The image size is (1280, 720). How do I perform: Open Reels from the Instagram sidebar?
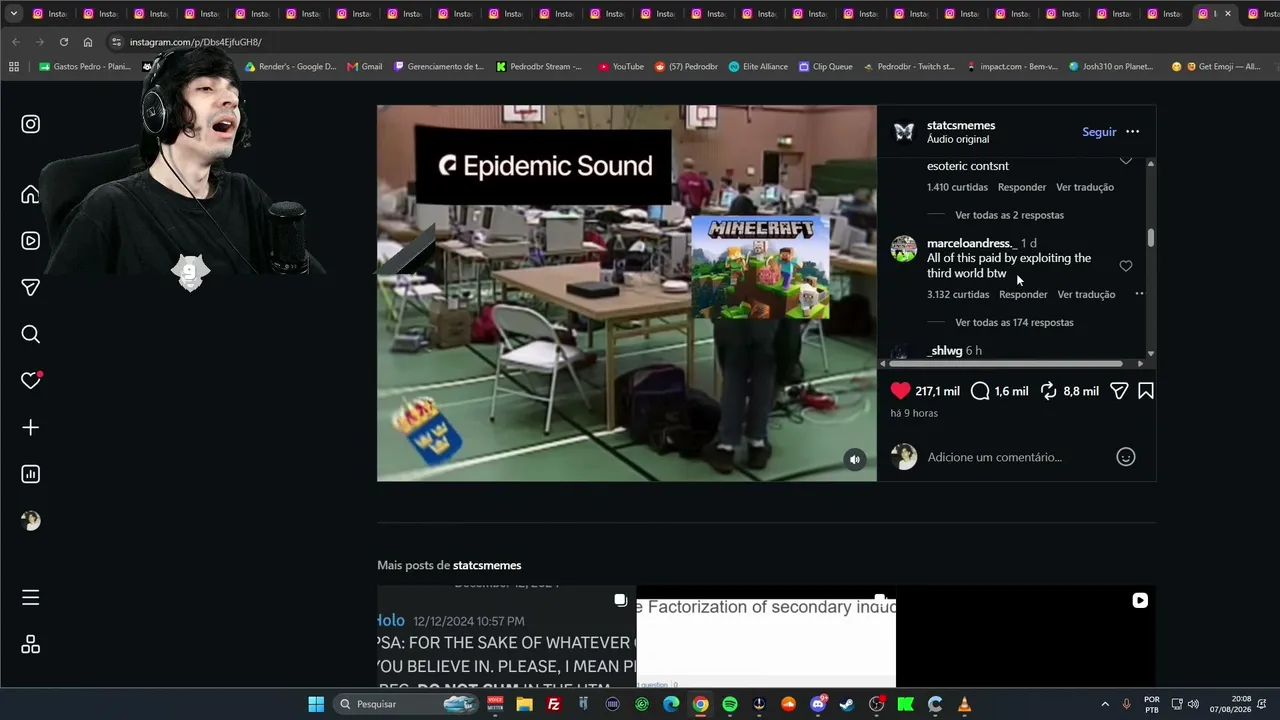31,241
